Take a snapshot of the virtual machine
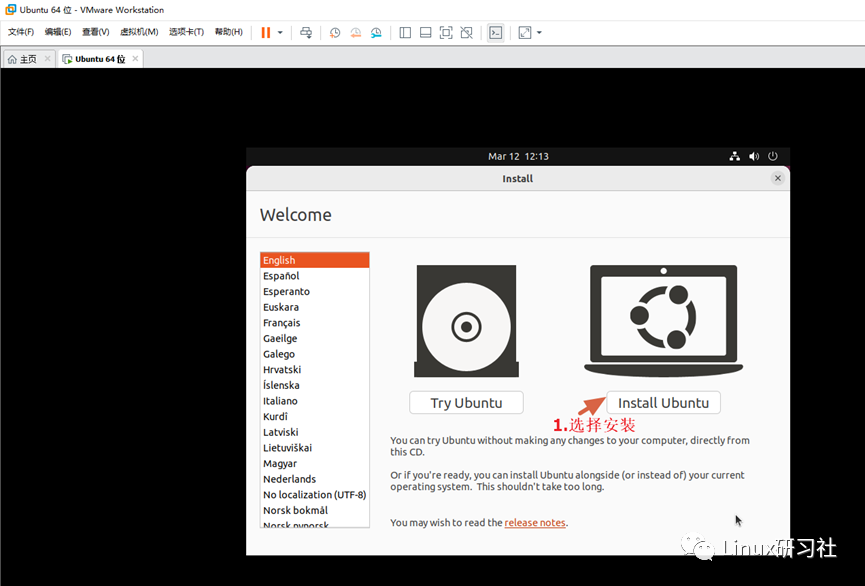The width and height of the screenshot is (865, 586). click(335, 33)
